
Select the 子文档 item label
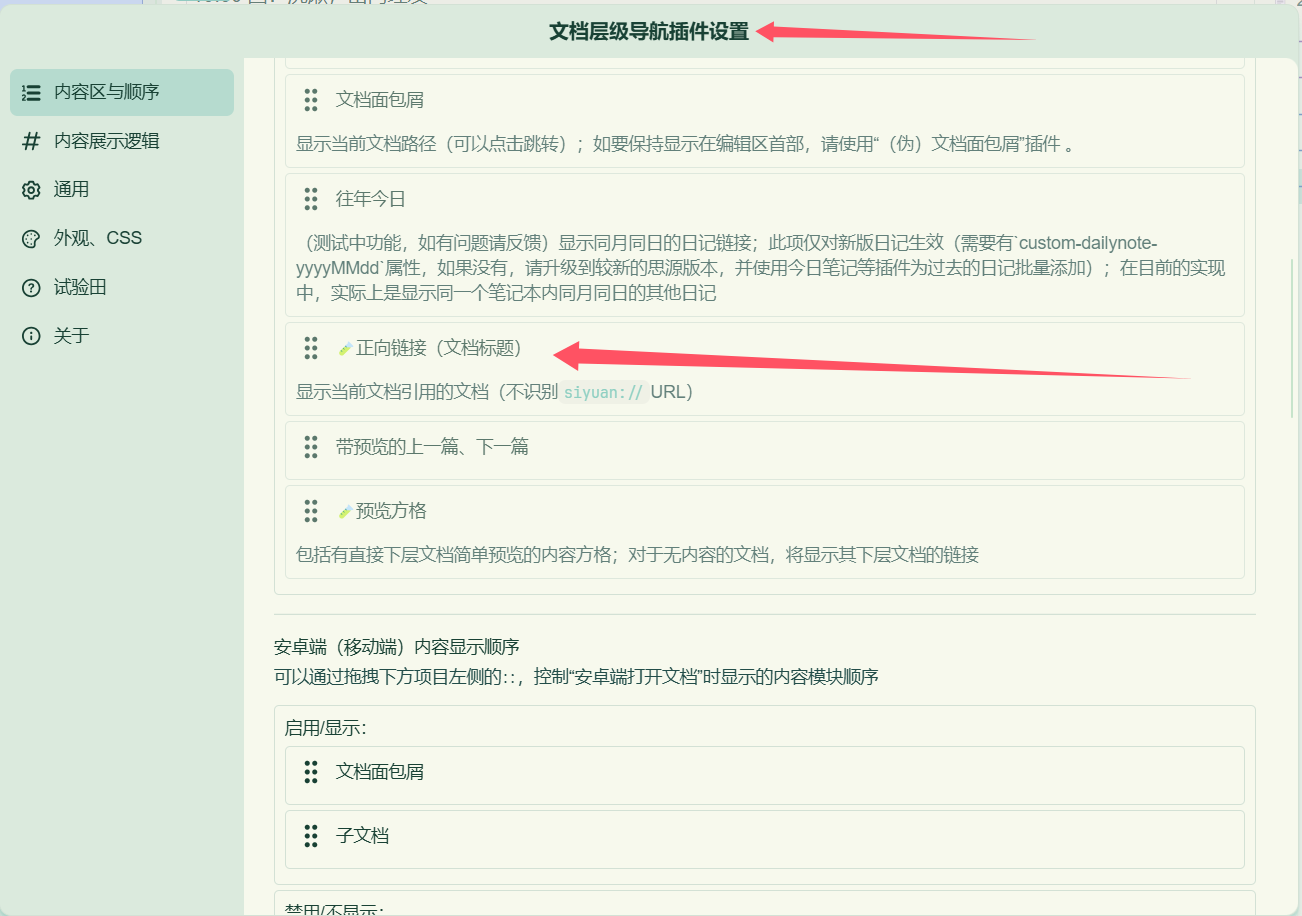[362, 835]
